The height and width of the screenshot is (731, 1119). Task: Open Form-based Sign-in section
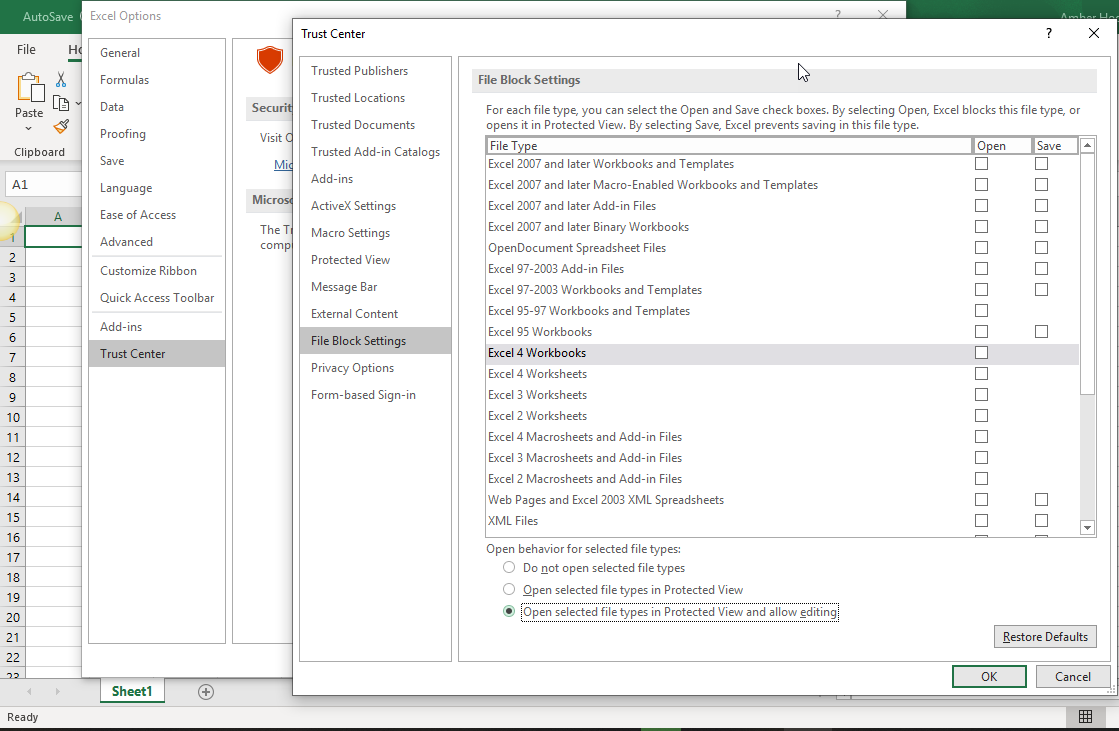375,395
